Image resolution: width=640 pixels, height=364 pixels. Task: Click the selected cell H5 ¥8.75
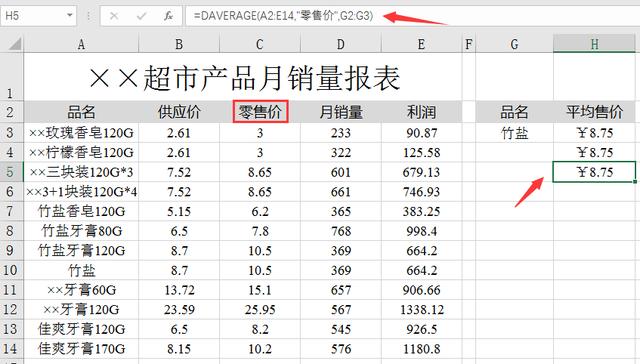click(x=594, y=172)
